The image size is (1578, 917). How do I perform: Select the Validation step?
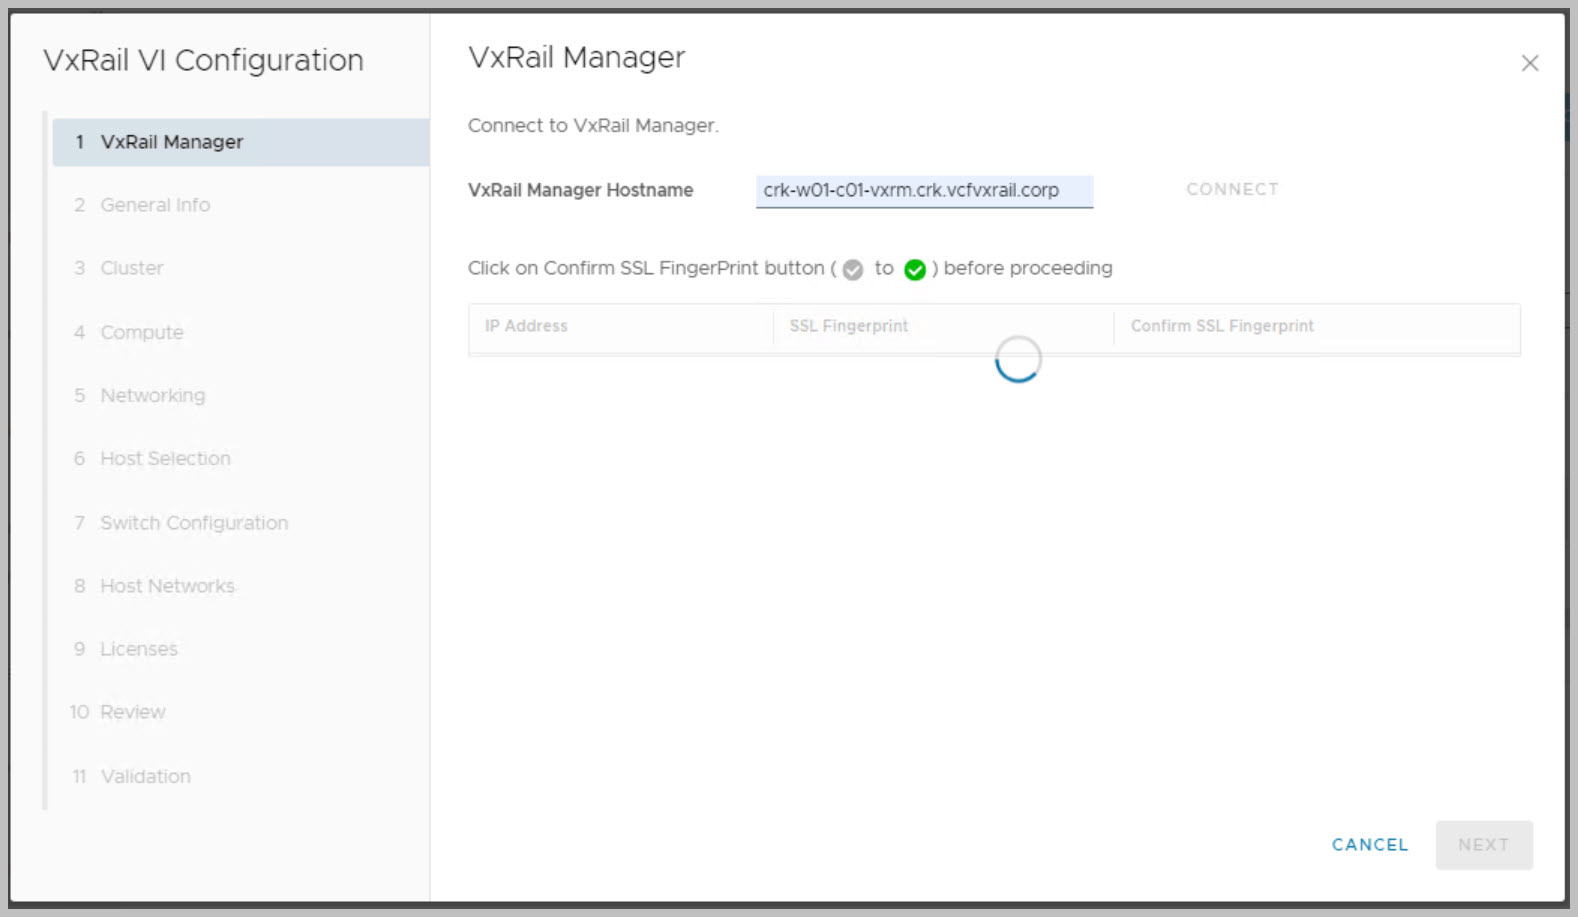pyautogui.click(x=145, y=776)
